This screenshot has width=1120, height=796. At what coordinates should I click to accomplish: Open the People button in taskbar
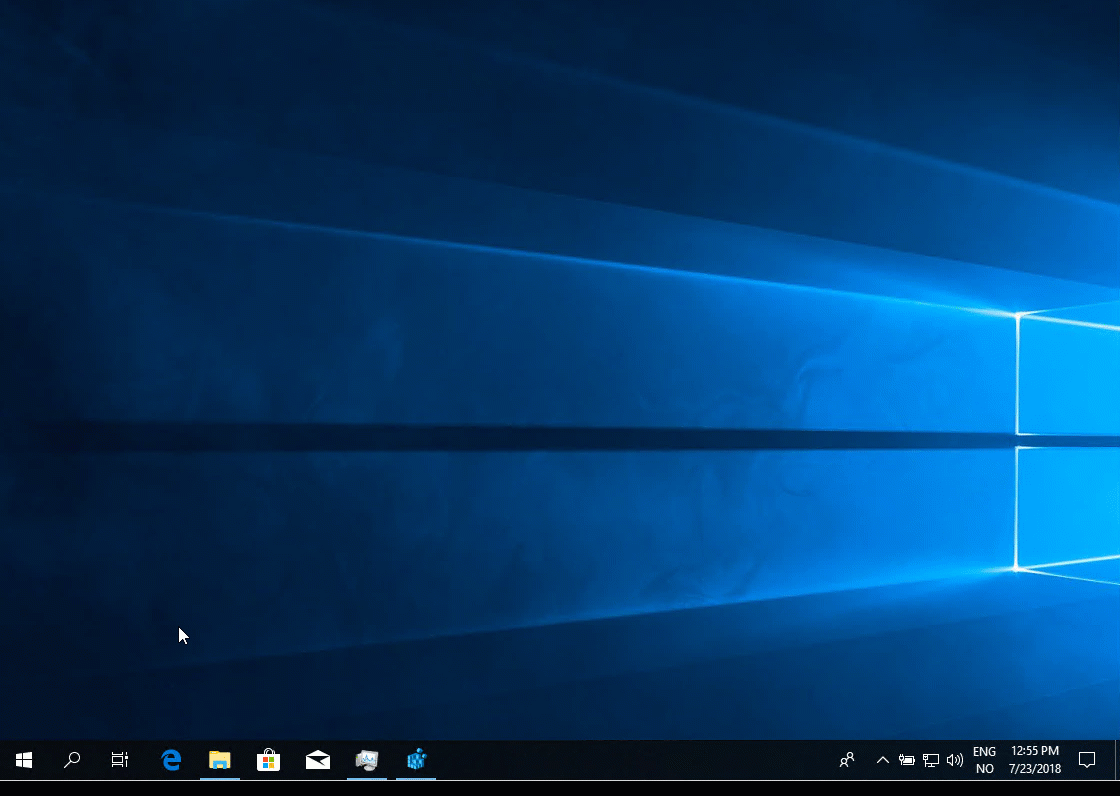(x=847, y=760)
